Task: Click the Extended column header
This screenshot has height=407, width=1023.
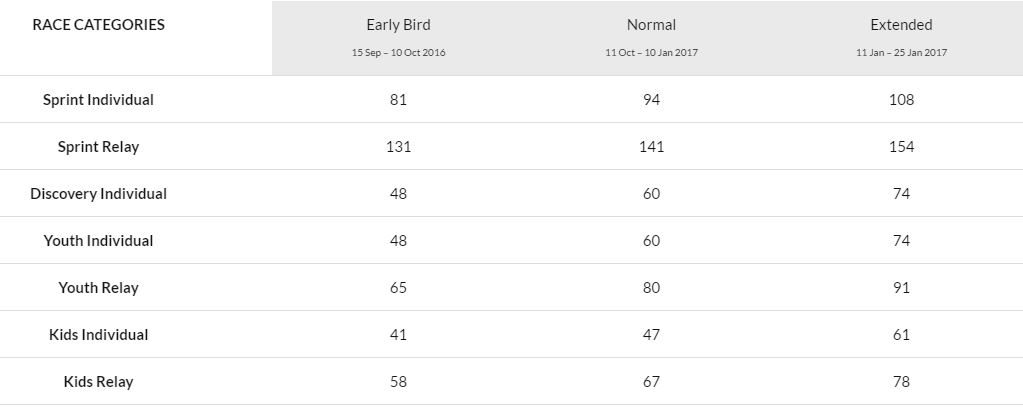Action: click(x=901, y=25)
